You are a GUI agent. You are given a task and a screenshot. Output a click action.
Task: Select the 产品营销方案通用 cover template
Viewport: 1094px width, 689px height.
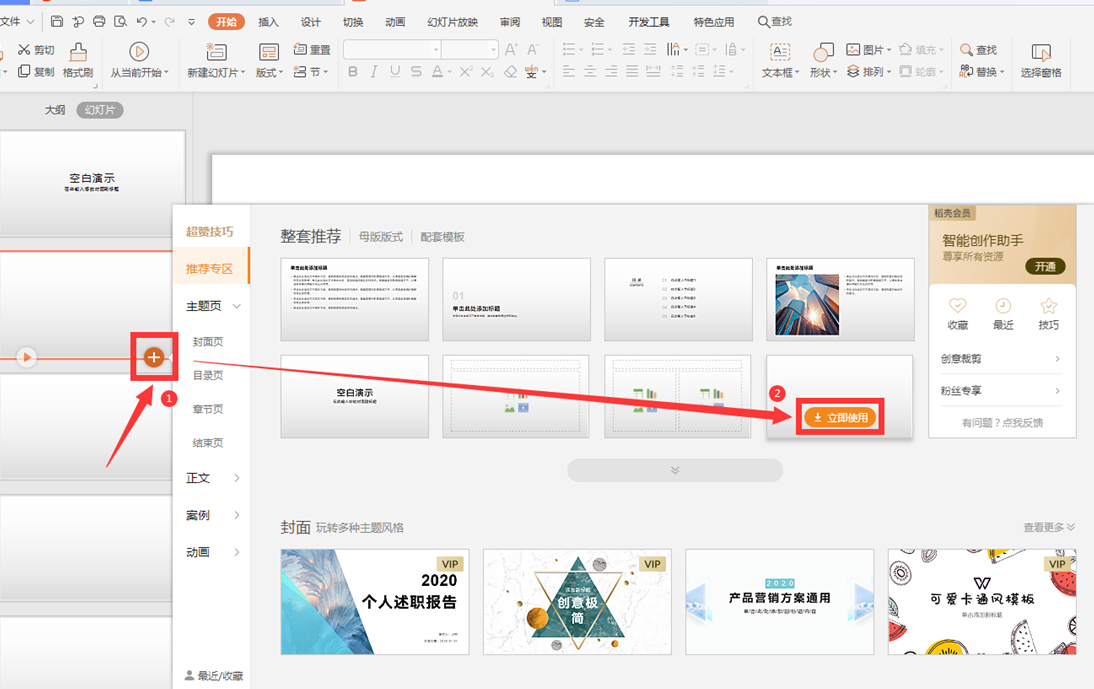pos(779,602)
